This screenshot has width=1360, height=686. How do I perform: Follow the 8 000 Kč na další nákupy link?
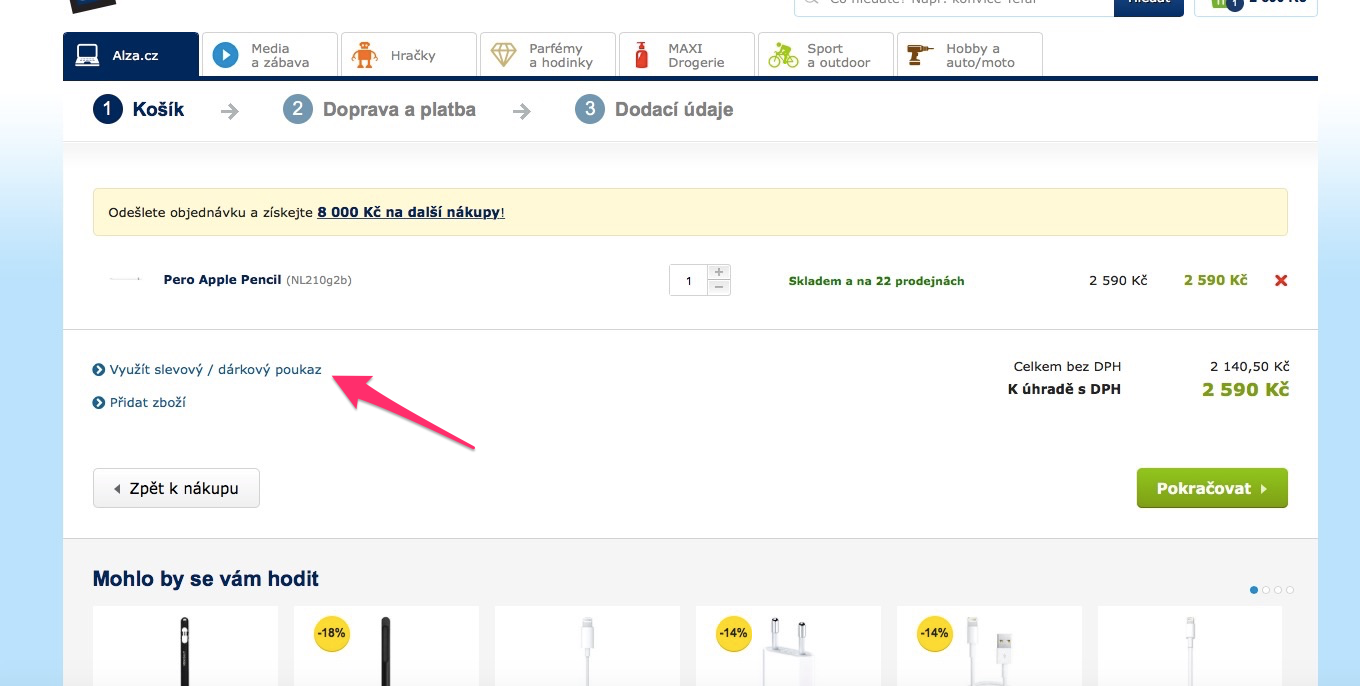(409, 212)
